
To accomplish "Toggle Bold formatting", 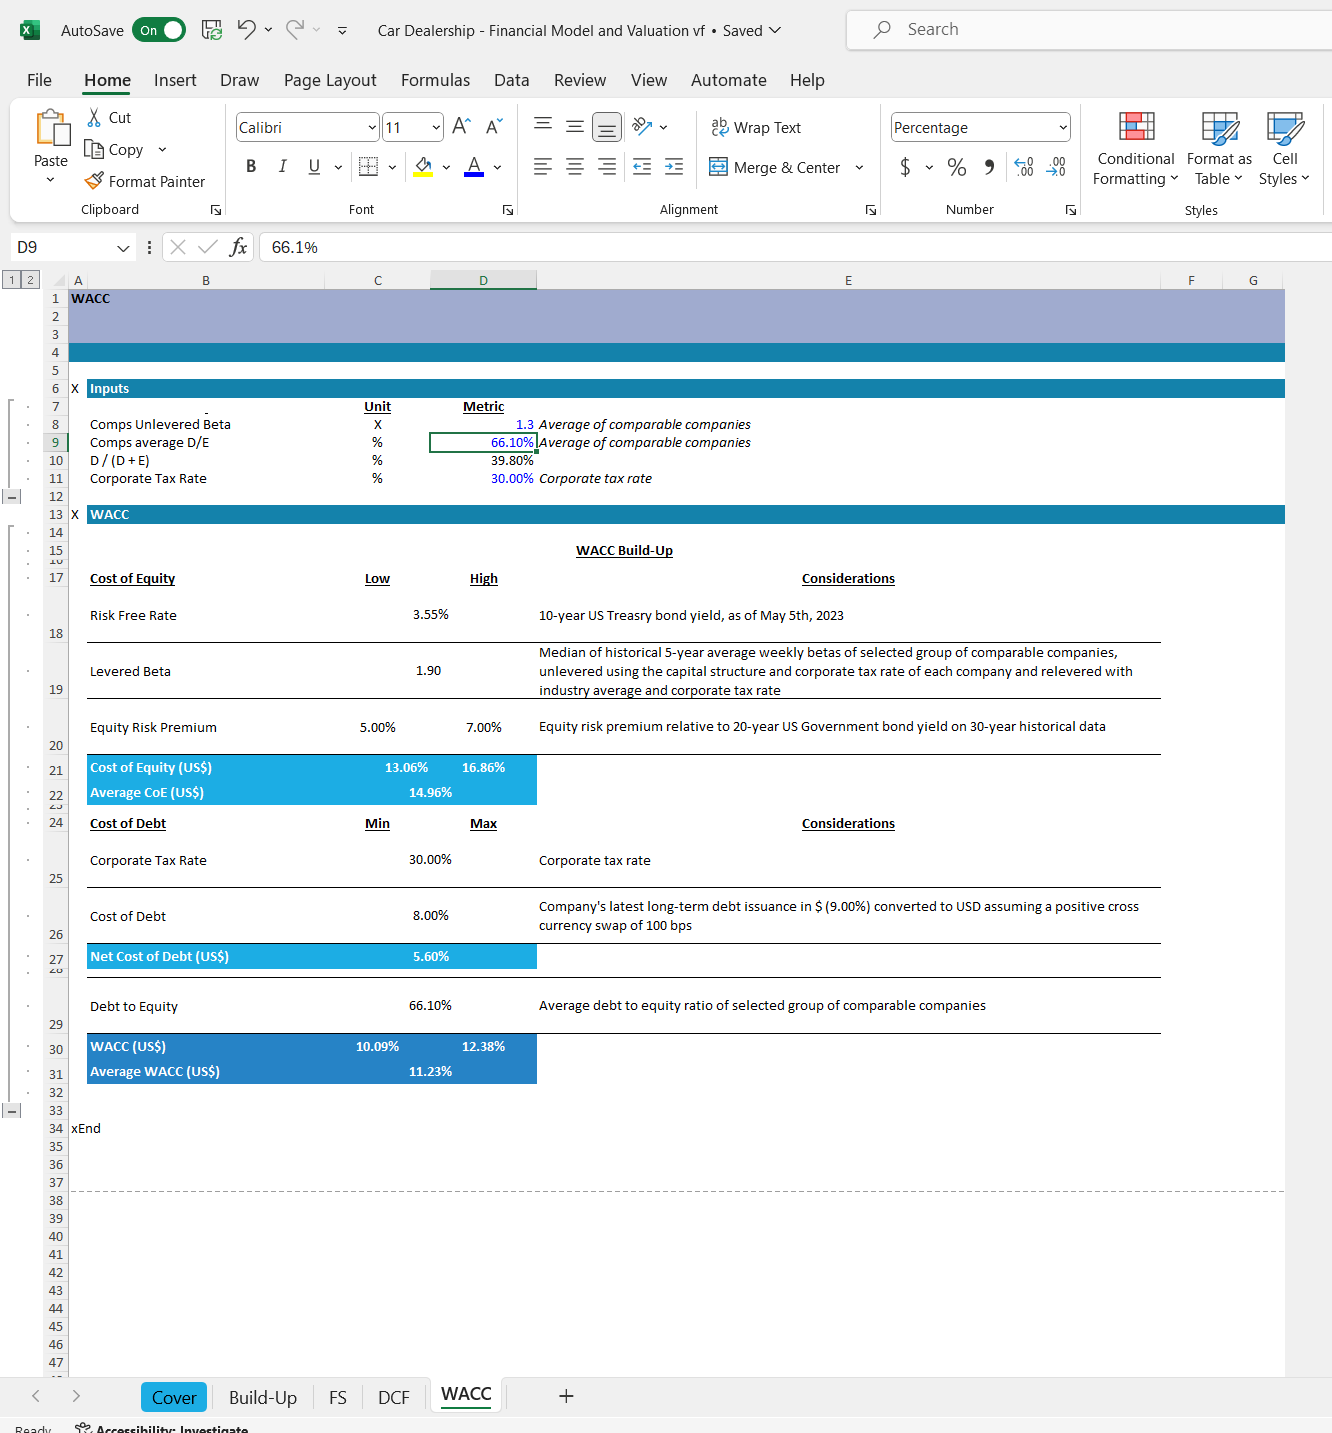I will click(x=251, y=167).
